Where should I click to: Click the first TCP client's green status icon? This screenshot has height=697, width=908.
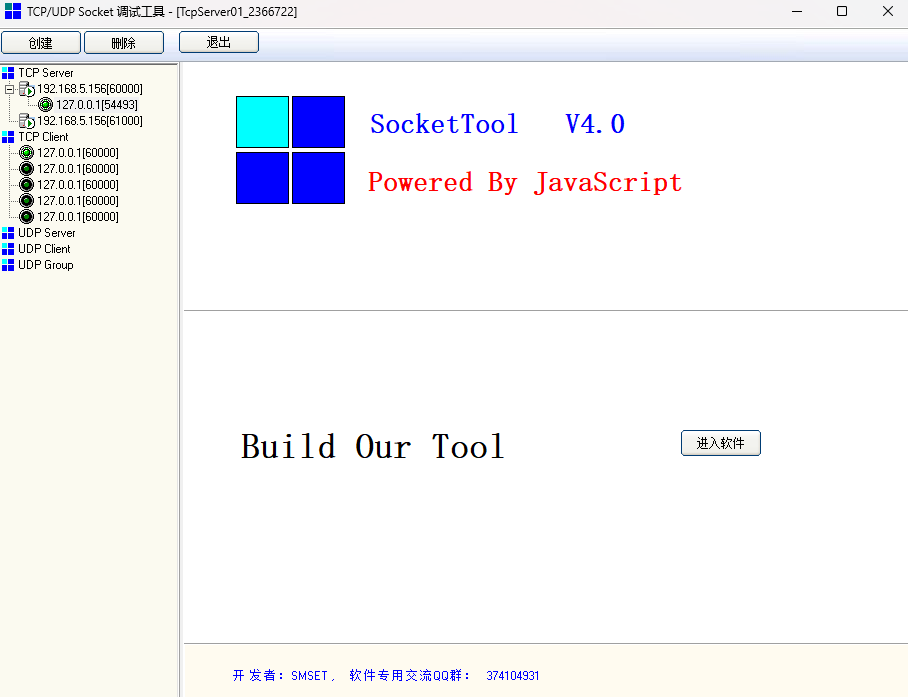(27, 153)
